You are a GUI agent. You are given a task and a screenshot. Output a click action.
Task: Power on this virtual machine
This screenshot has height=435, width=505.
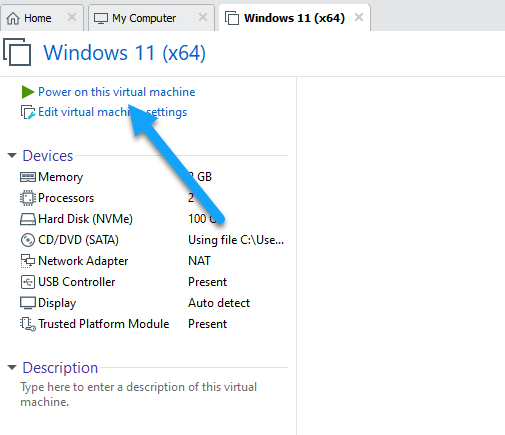click(x=117, y=92)
